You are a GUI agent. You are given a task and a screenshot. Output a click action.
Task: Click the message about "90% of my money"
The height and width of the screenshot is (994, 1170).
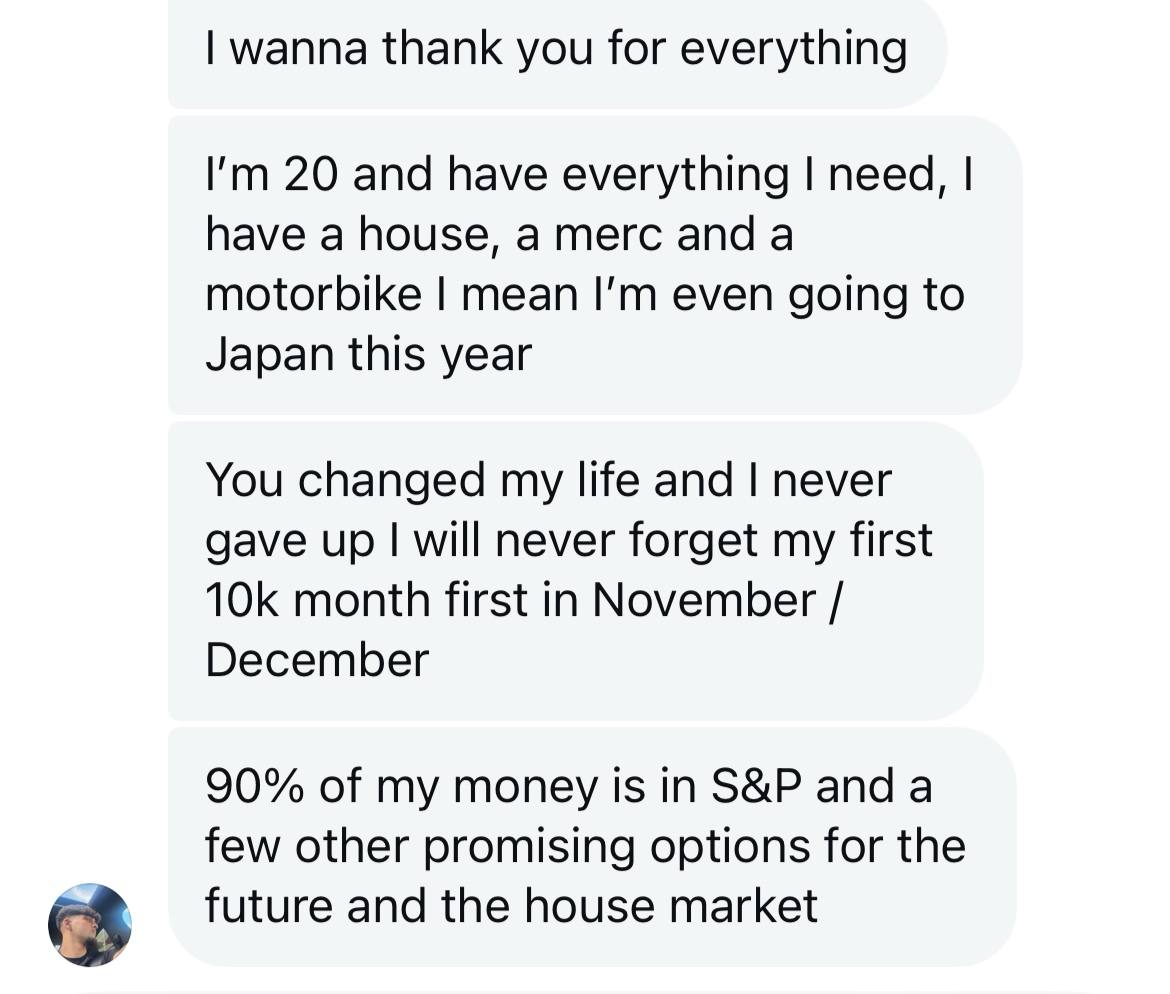pyautogui.click(x=590, y=846)
